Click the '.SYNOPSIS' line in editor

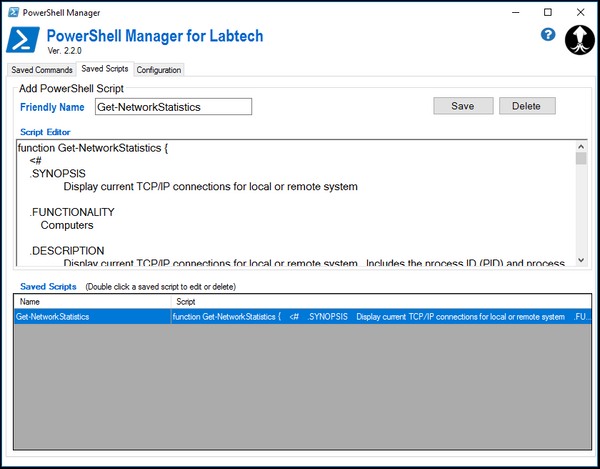pyautogui.click(x=57, y=174)
